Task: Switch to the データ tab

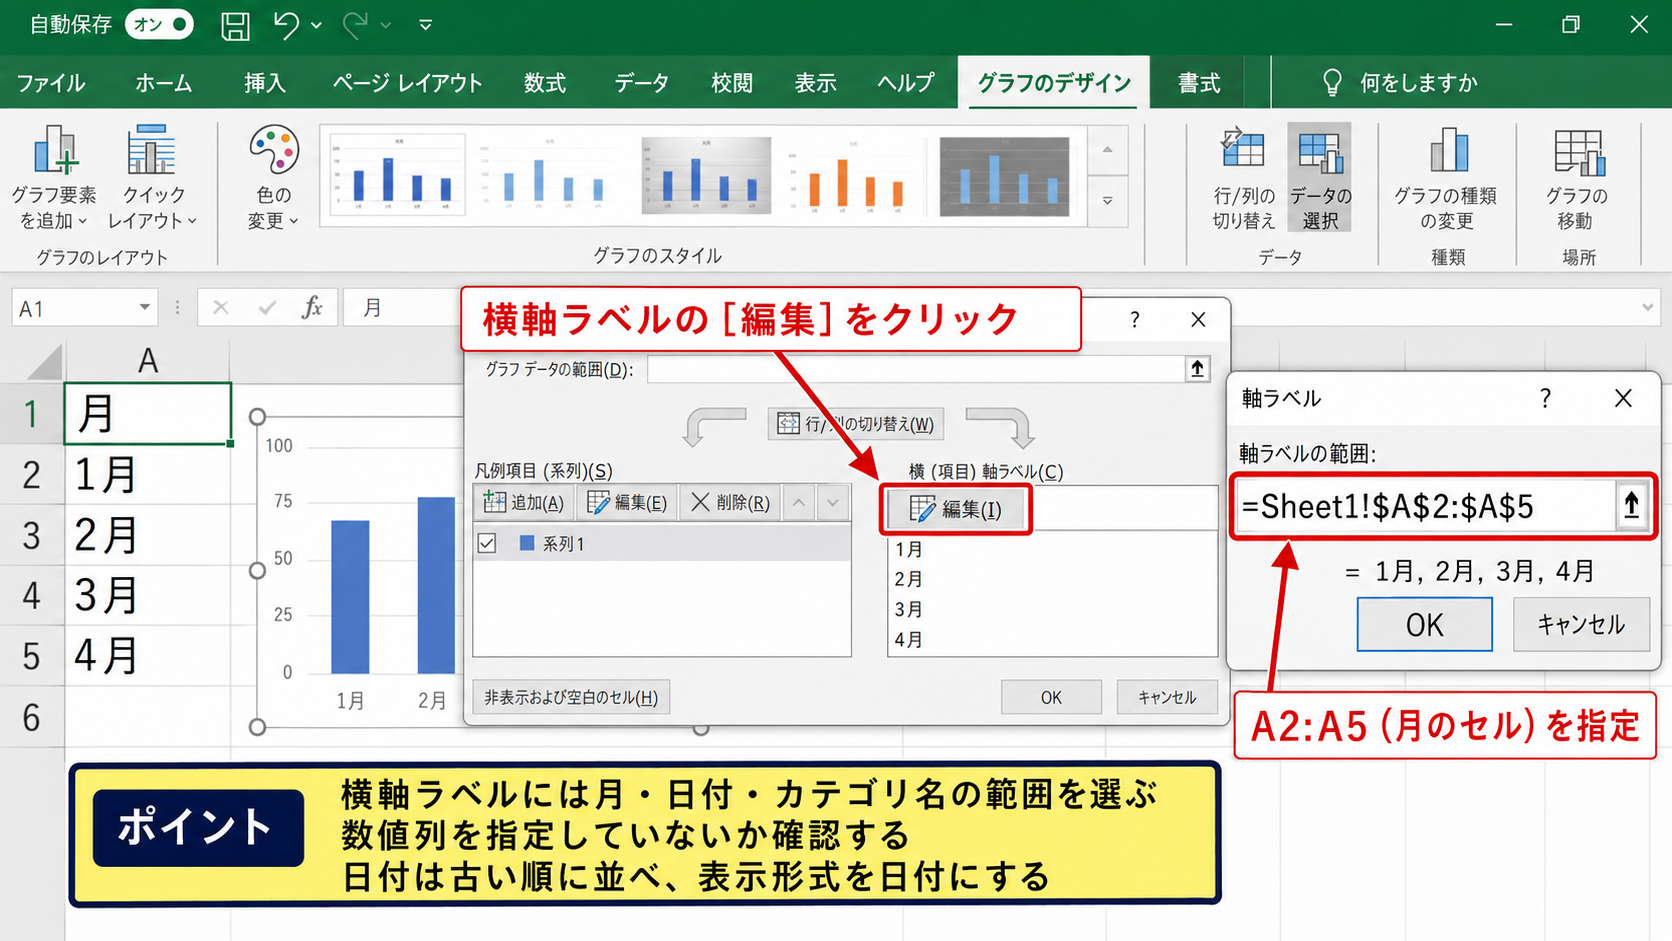Action: pyautogui.click(x=641, y=83)
